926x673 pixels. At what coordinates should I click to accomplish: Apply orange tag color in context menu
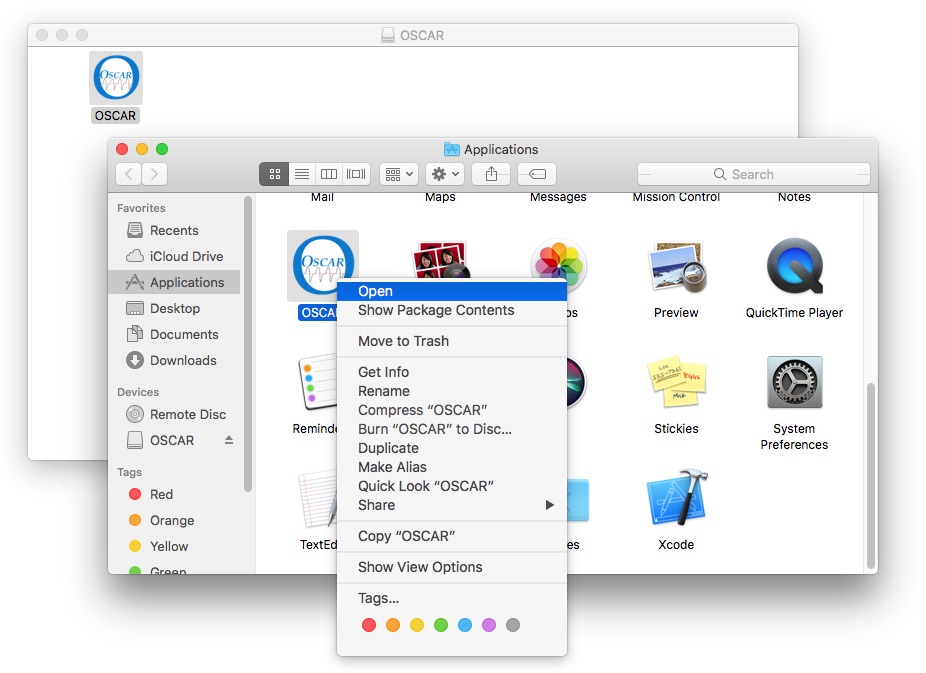coord(393,625)
